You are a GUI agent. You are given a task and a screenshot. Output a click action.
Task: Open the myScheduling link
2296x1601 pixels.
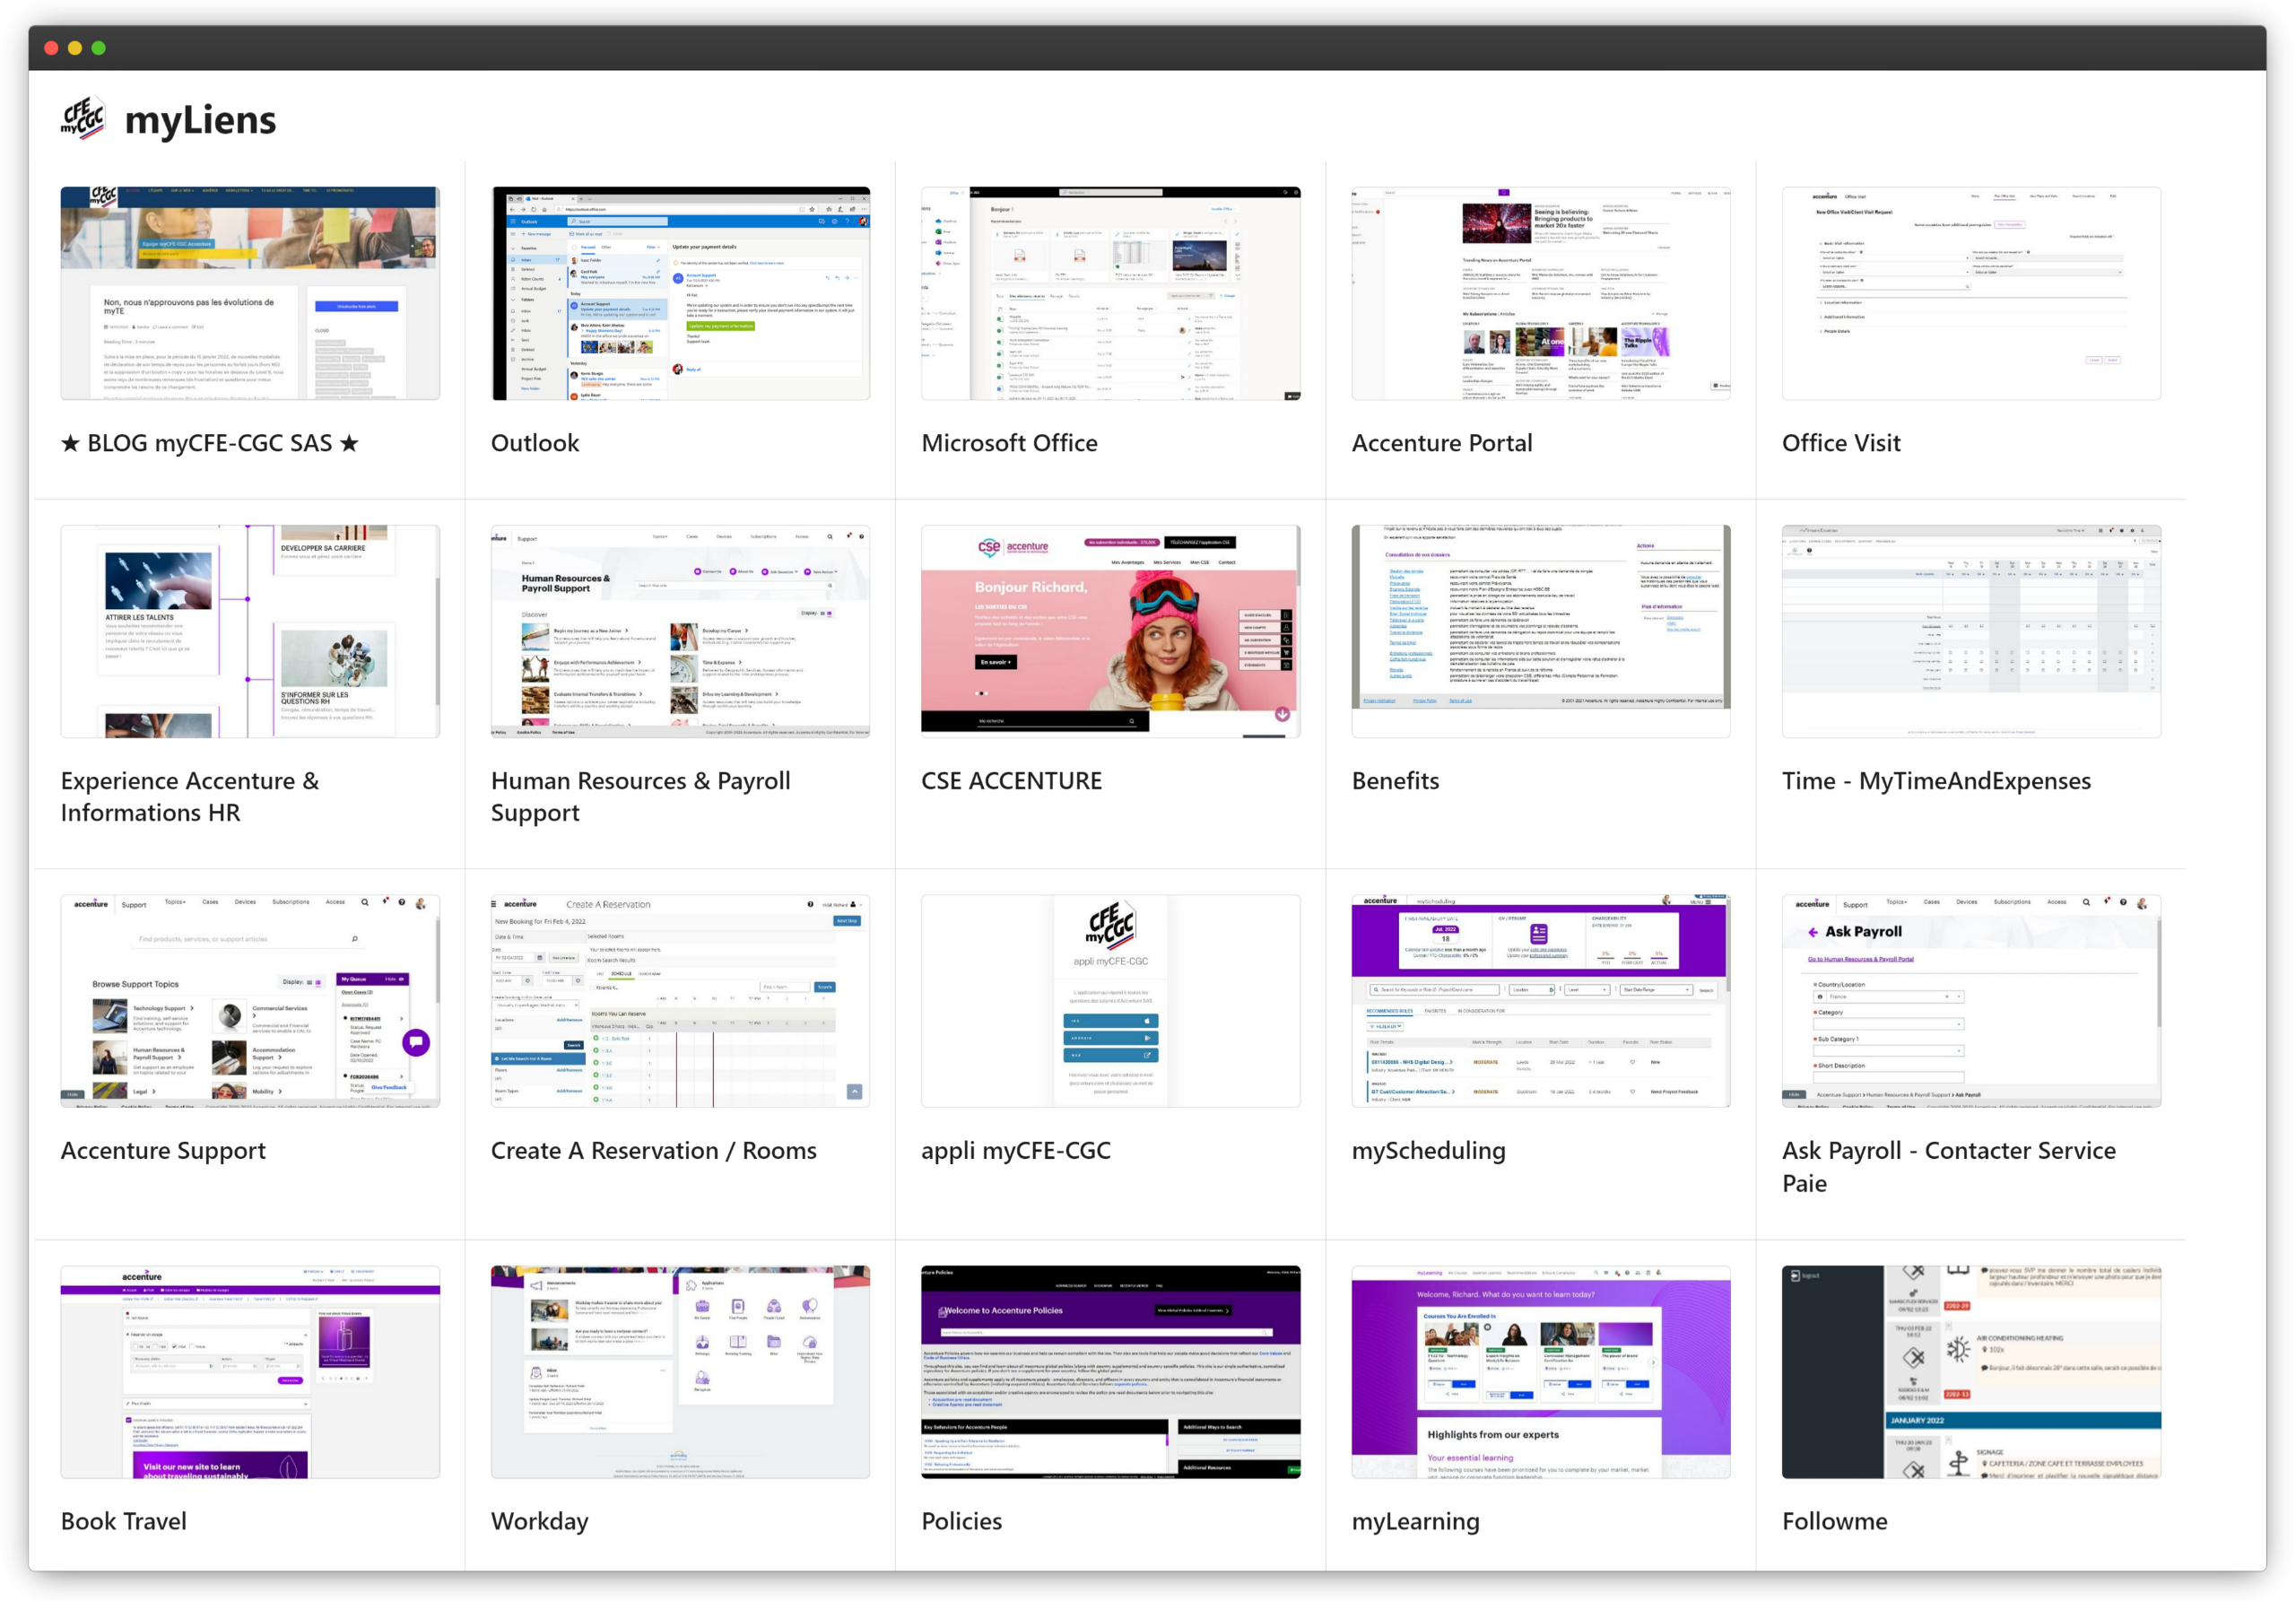pos(1428,1151)
